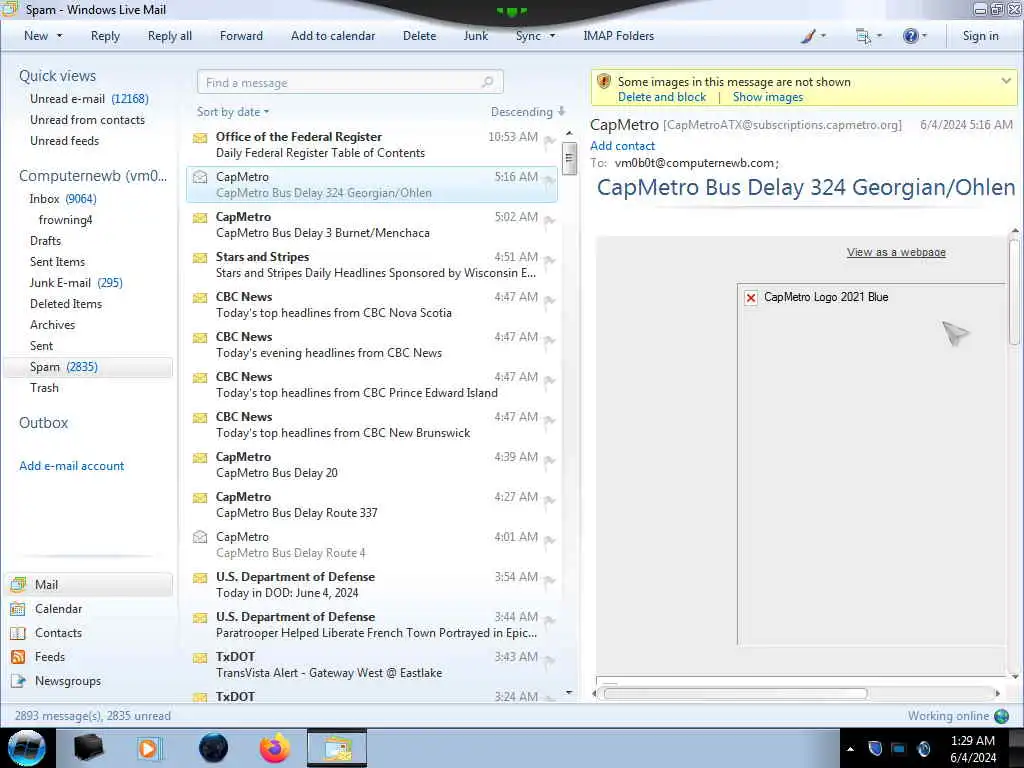The height and width of the screenshot is (768, 1024).
Task: Expand the menus icon dropdown arrow
Action: pyautogui.click(x=879, y=36)
